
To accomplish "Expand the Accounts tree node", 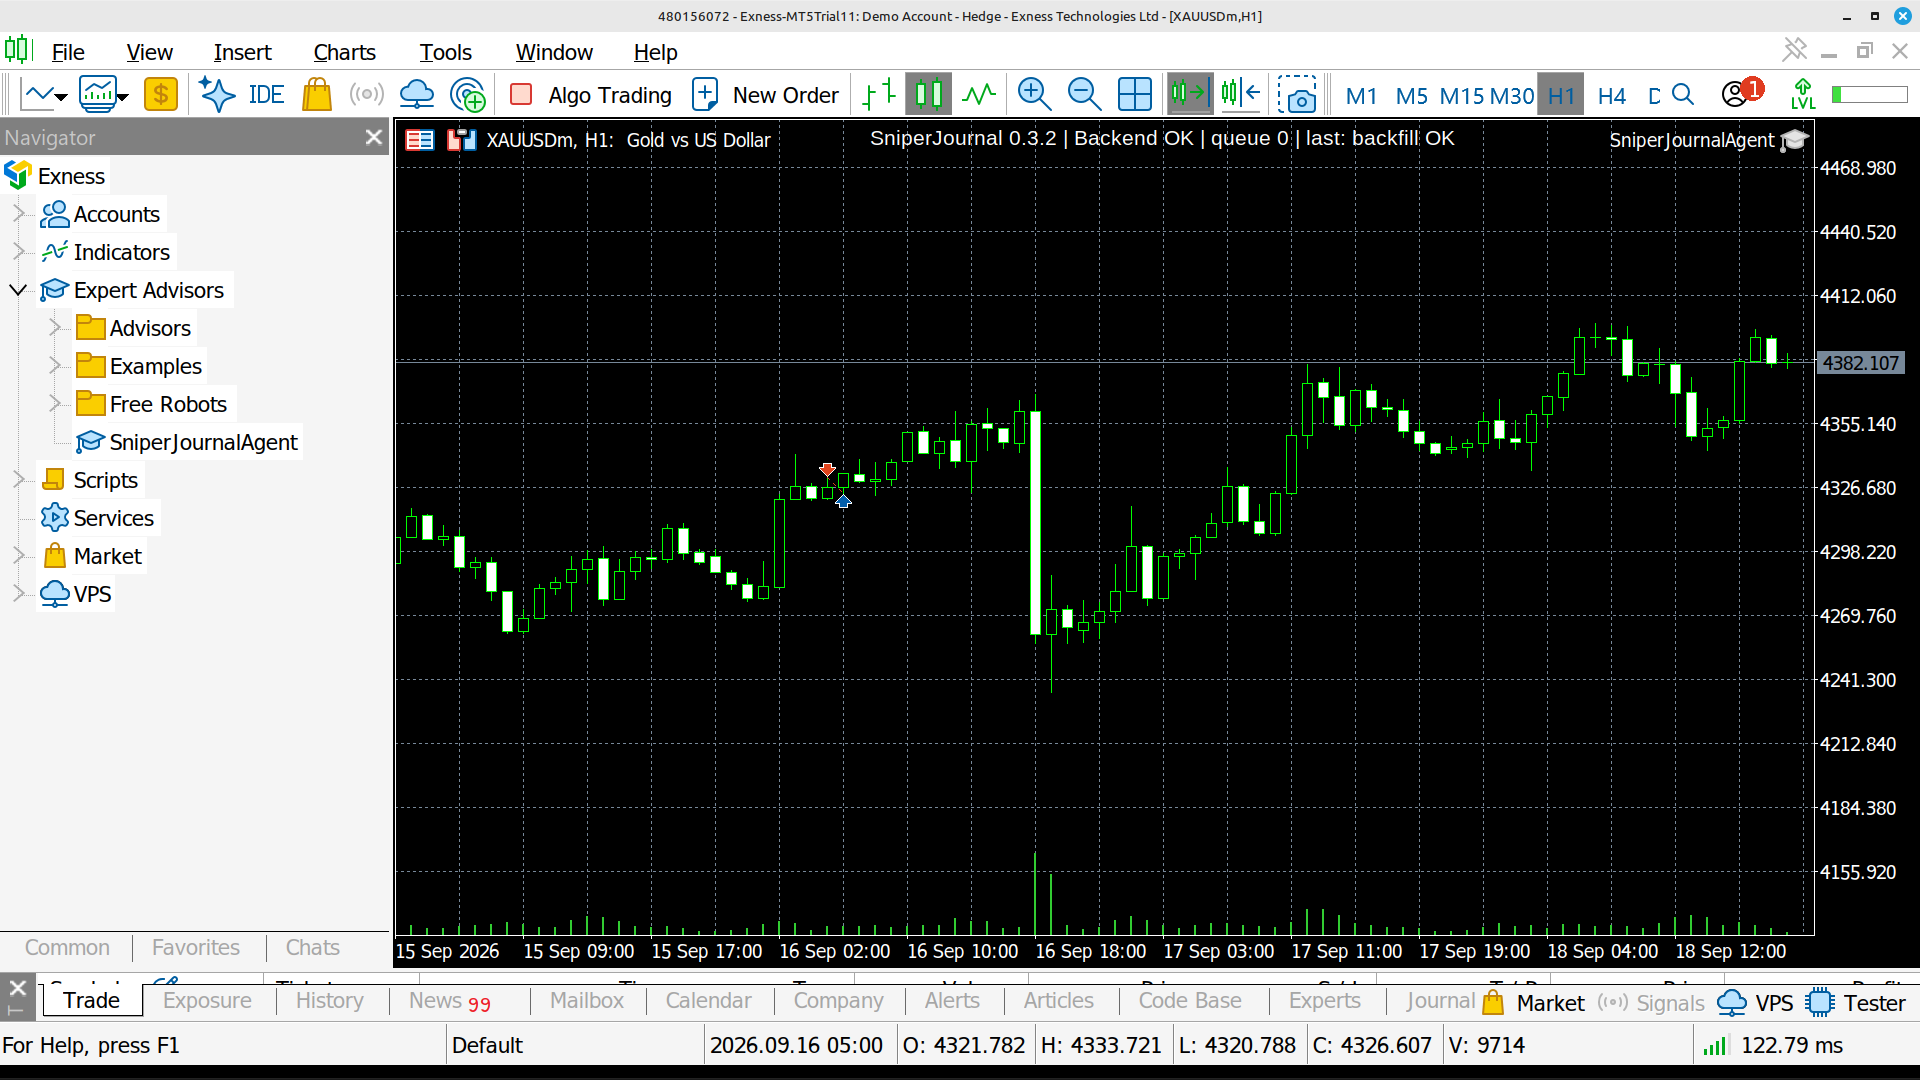I will 18,213.
